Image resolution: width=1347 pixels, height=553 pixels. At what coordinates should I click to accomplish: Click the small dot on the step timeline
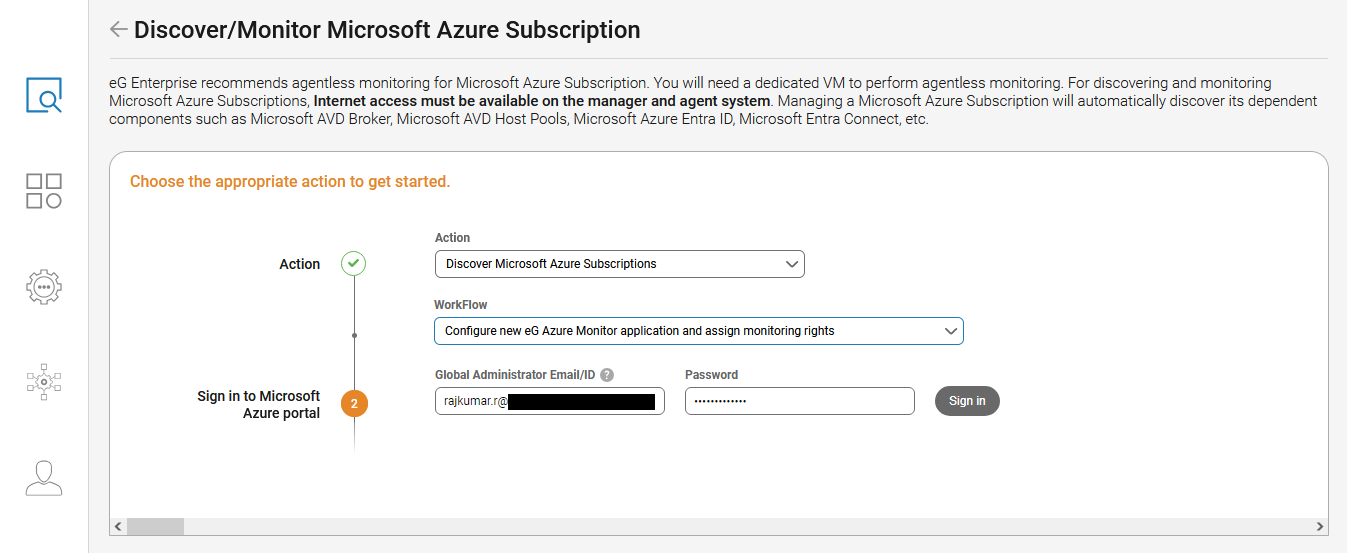pos(354,335)
